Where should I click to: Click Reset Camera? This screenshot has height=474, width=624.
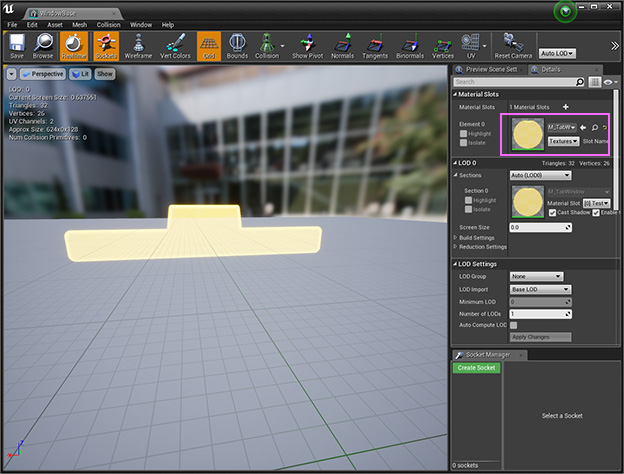point(513,46)
